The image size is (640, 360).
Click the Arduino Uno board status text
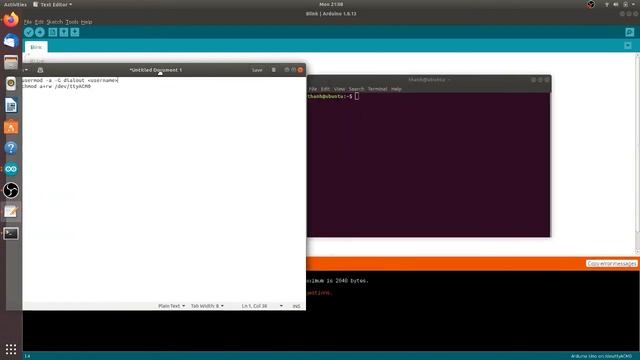(601, 356)
